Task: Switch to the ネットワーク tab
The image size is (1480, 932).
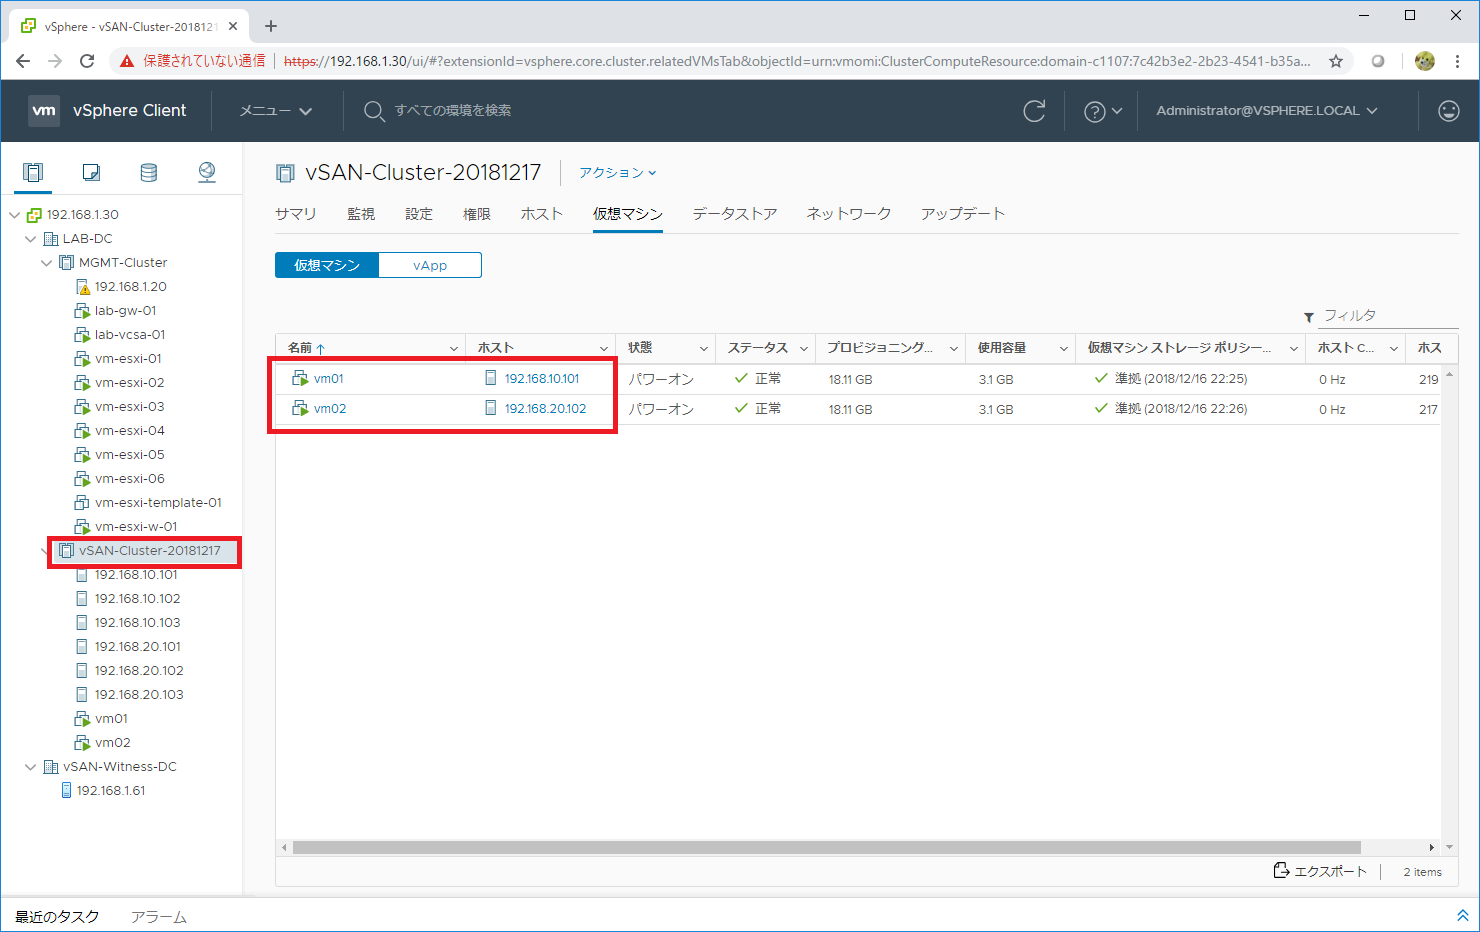Action: tap(849, 214)
